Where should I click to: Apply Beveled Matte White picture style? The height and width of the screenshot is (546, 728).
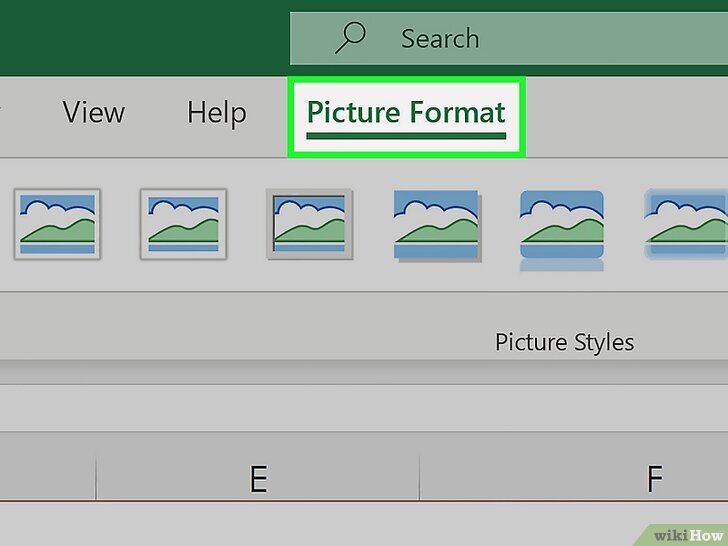[x=183, y=224]
